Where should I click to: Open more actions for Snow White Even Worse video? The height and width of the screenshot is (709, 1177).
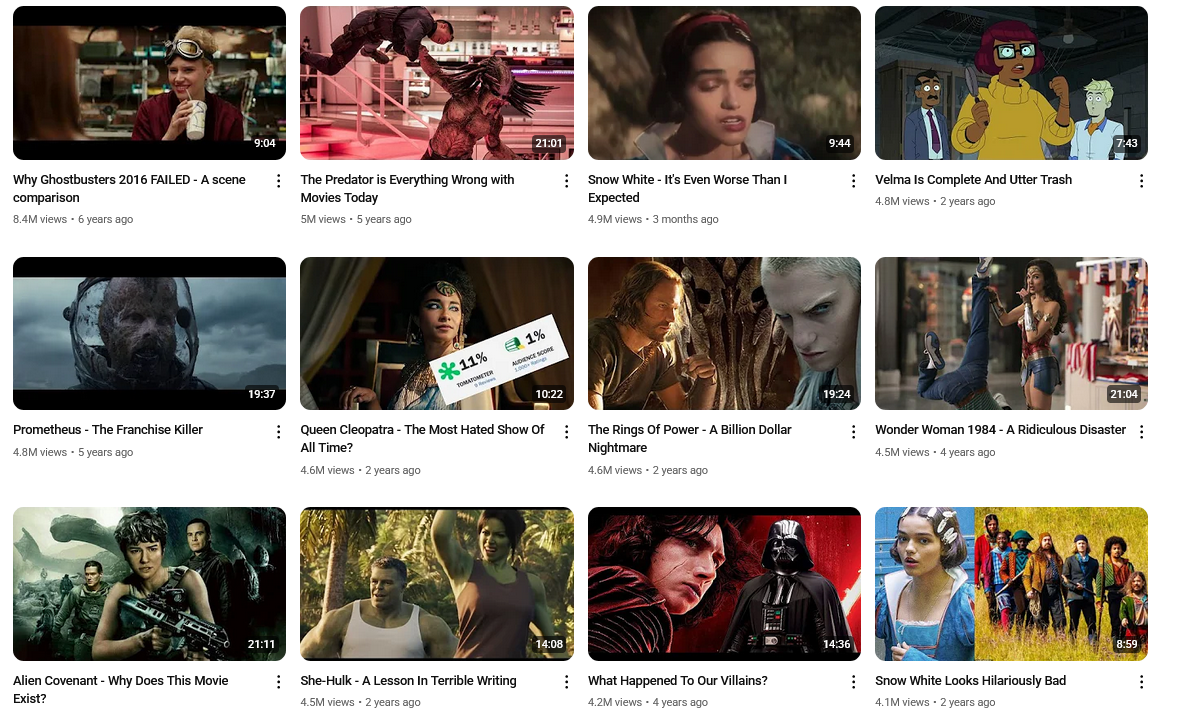coord(853,181)
